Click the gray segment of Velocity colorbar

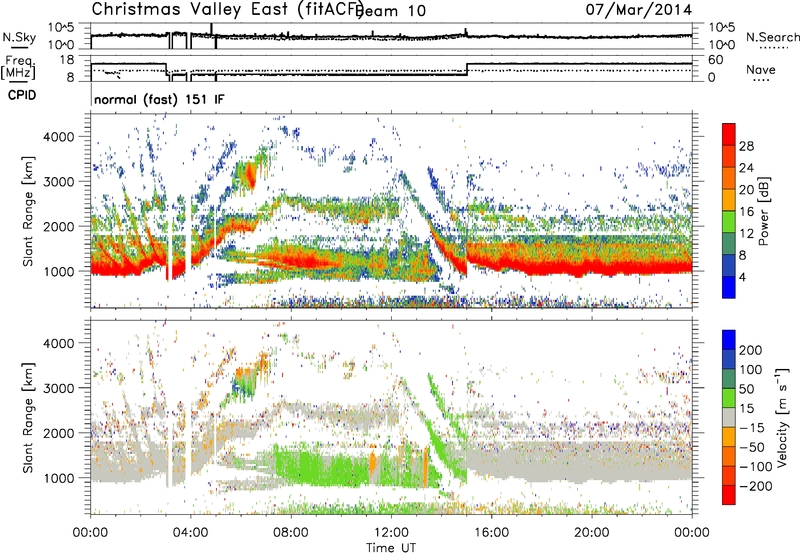[729, 418]
